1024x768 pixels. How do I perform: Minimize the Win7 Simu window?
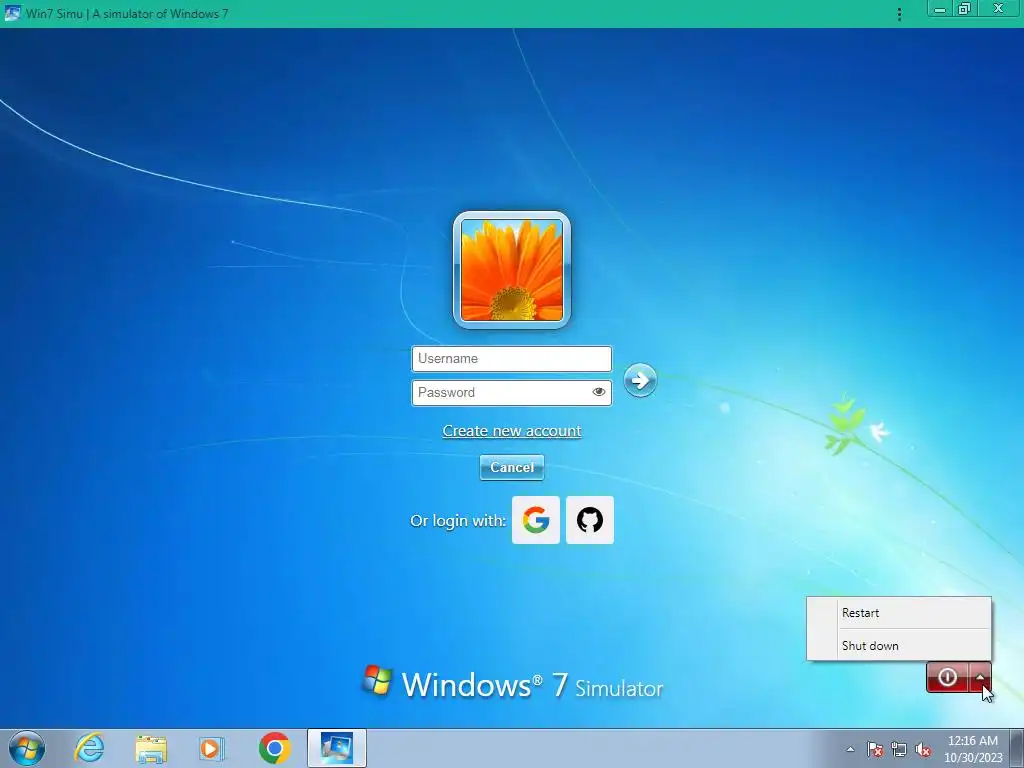[940, 9]
